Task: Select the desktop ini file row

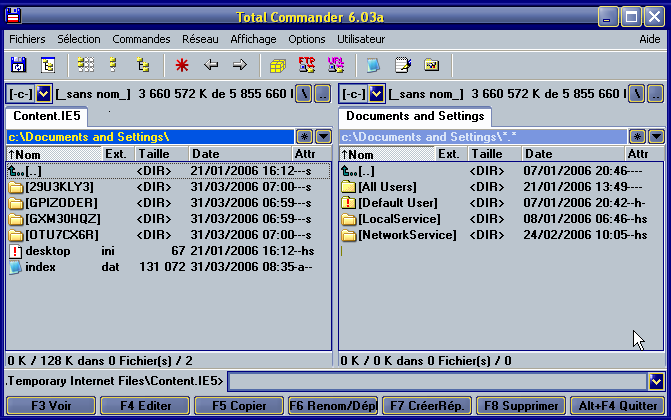Action: 169,251
